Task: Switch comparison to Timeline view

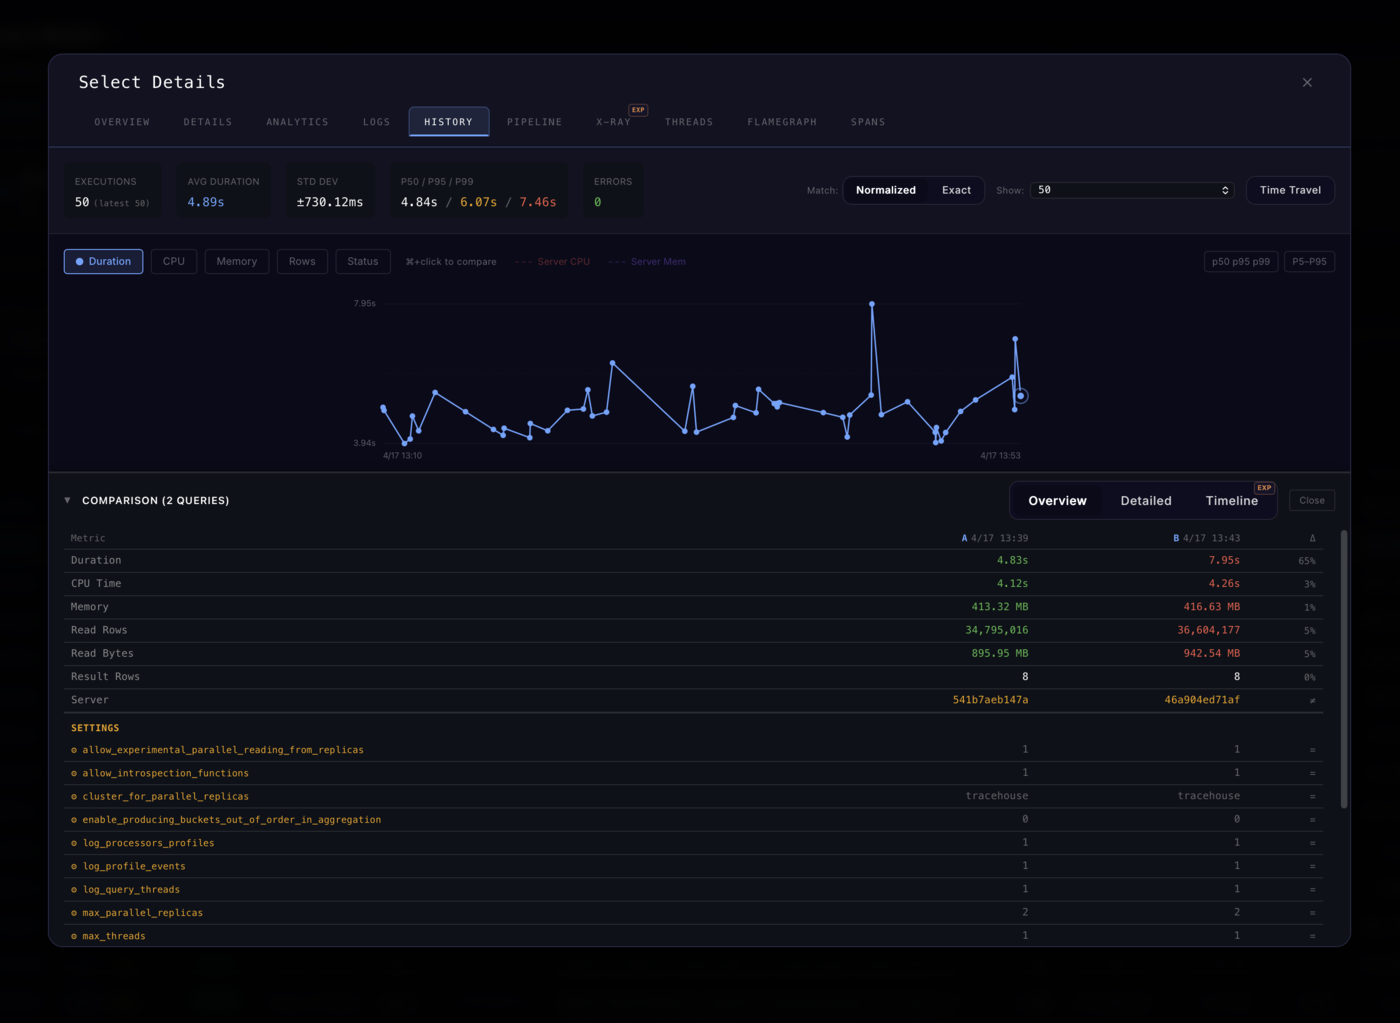Action: [x=1232, y=500]
